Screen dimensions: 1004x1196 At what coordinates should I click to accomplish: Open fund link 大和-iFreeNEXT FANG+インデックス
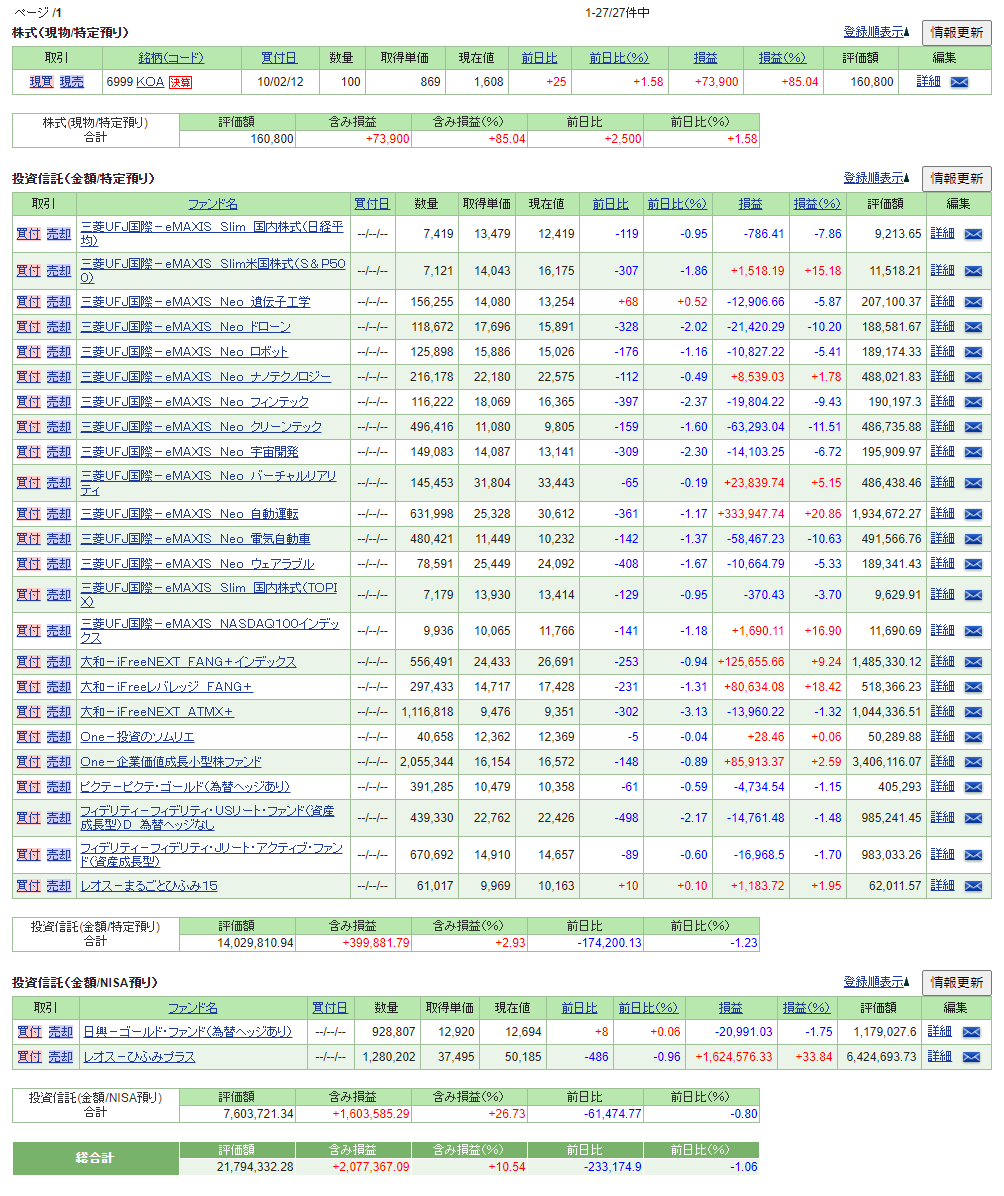(188, 662)
